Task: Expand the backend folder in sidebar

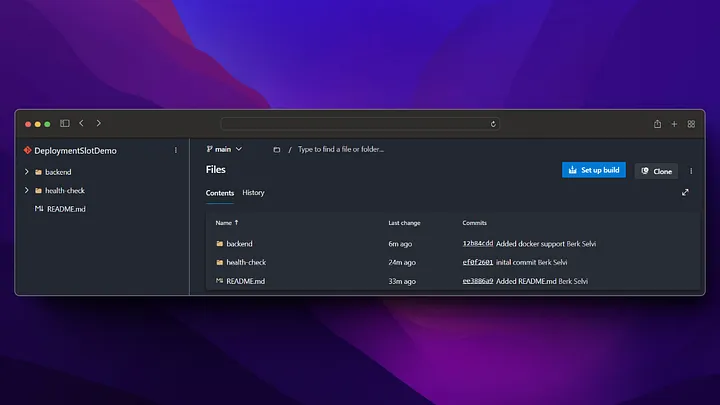Action: coord(27,172)
